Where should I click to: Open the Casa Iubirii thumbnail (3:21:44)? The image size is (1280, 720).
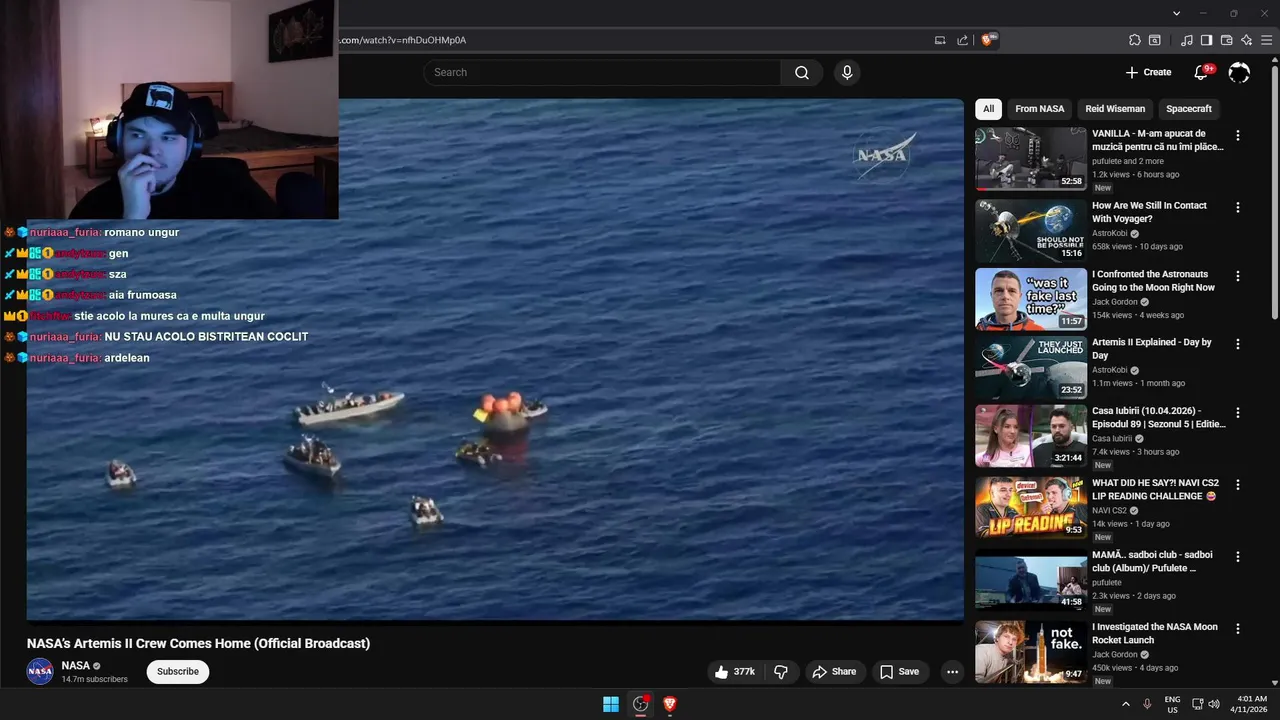(1030, 435)
